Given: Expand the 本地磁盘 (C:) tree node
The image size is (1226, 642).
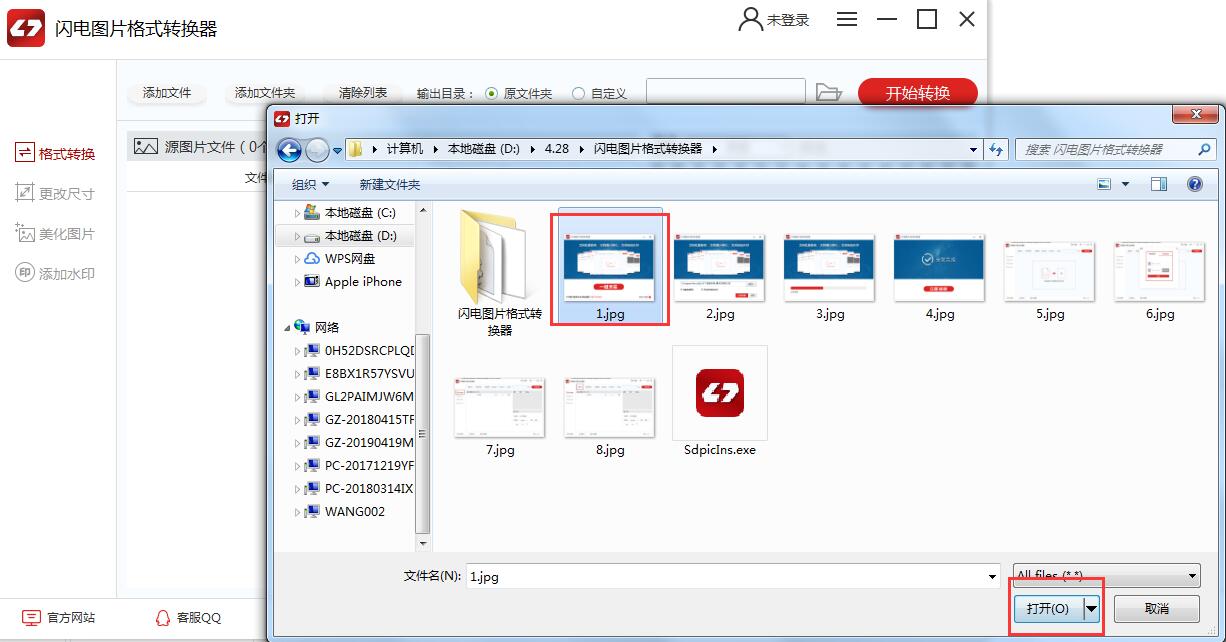Looking at the screenshot, I should click(297, 213).
